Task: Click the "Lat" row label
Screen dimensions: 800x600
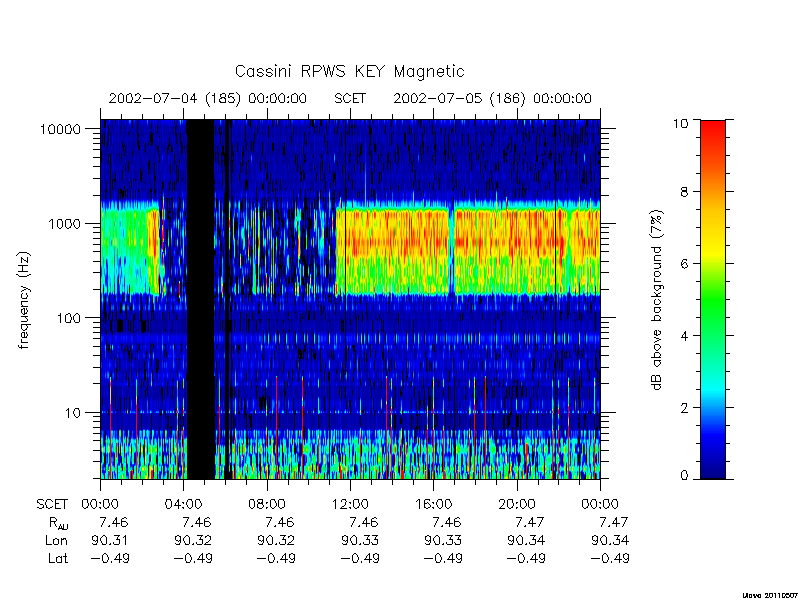Action: (x=58, y=558)
